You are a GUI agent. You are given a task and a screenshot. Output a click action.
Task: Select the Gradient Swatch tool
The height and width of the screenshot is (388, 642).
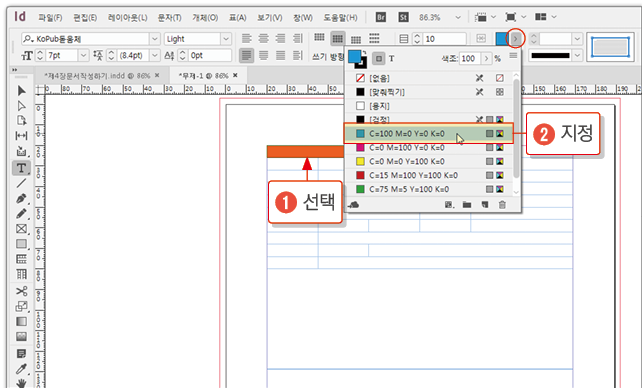click(21, 321)
